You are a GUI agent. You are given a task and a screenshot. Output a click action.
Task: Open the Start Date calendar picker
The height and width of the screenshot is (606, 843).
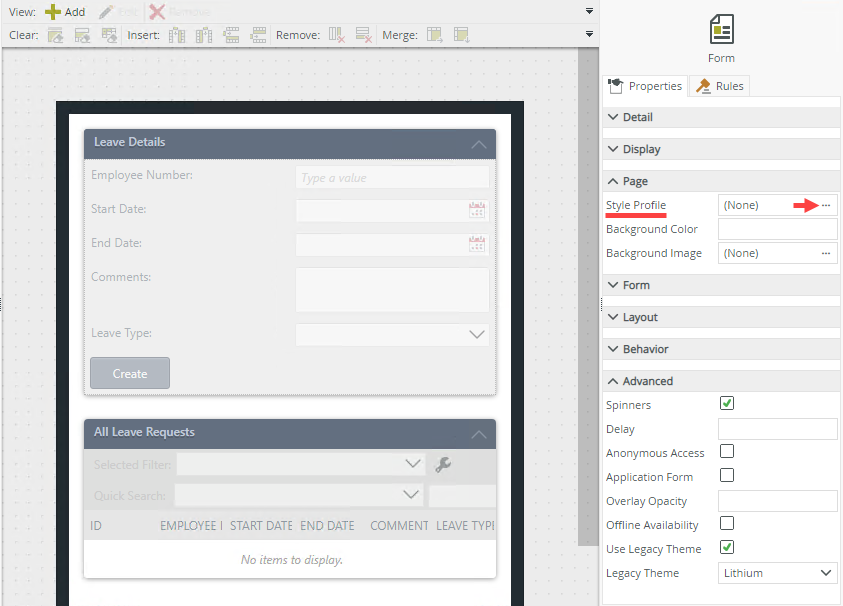[477, 210]
